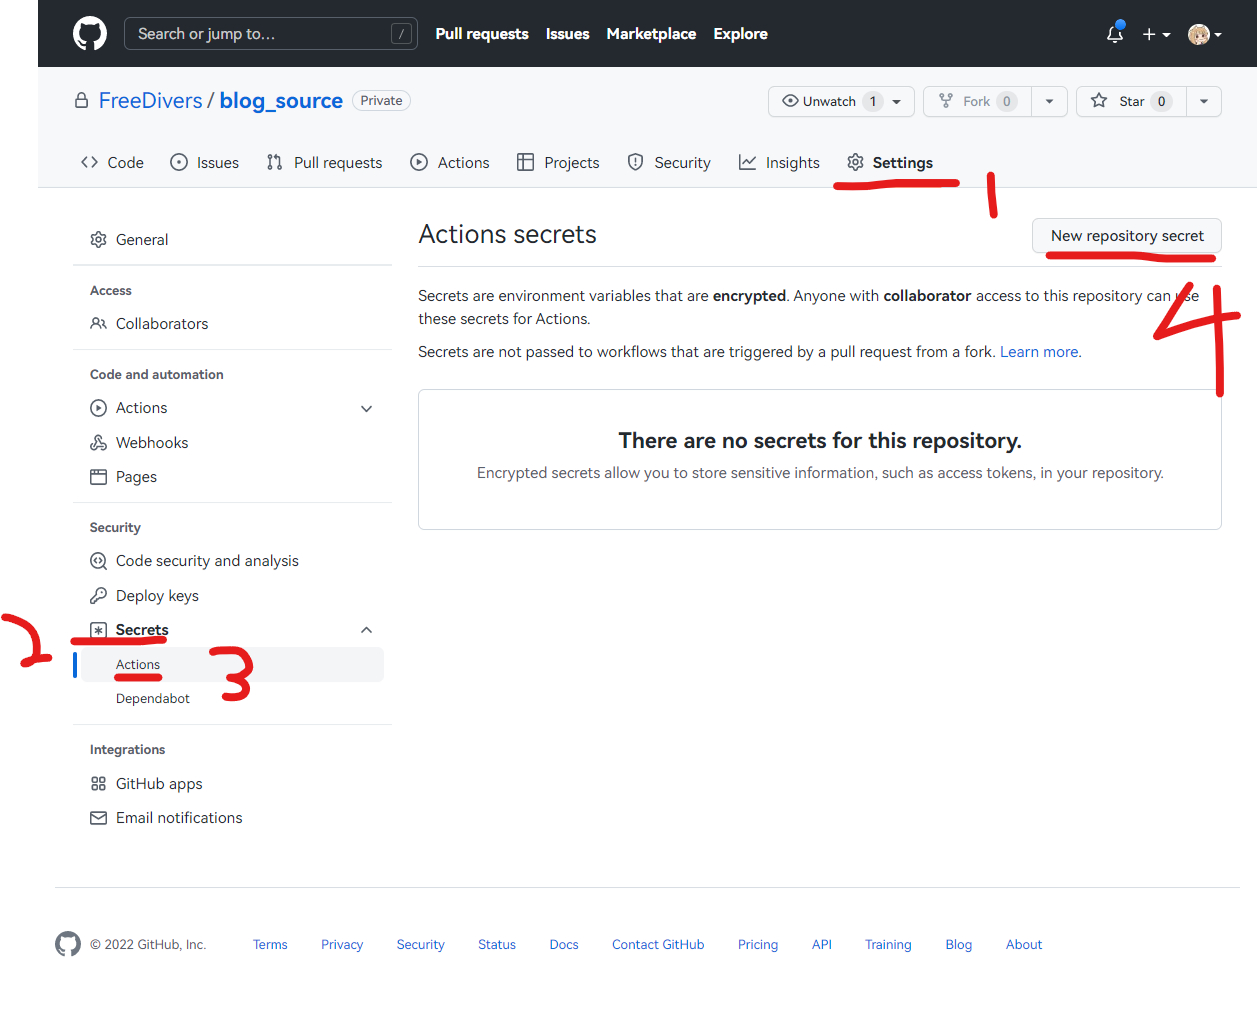Click the Search or jump to field
Screen dimensions: 1257x1010
click(271, 34)
